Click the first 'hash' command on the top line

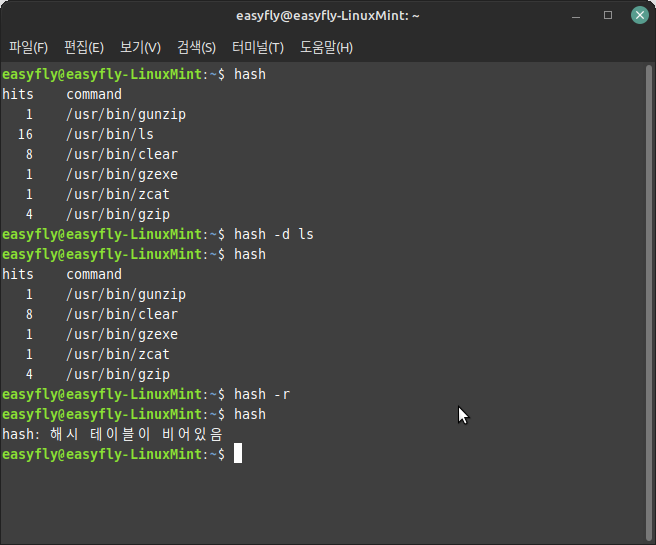[250, 74]
